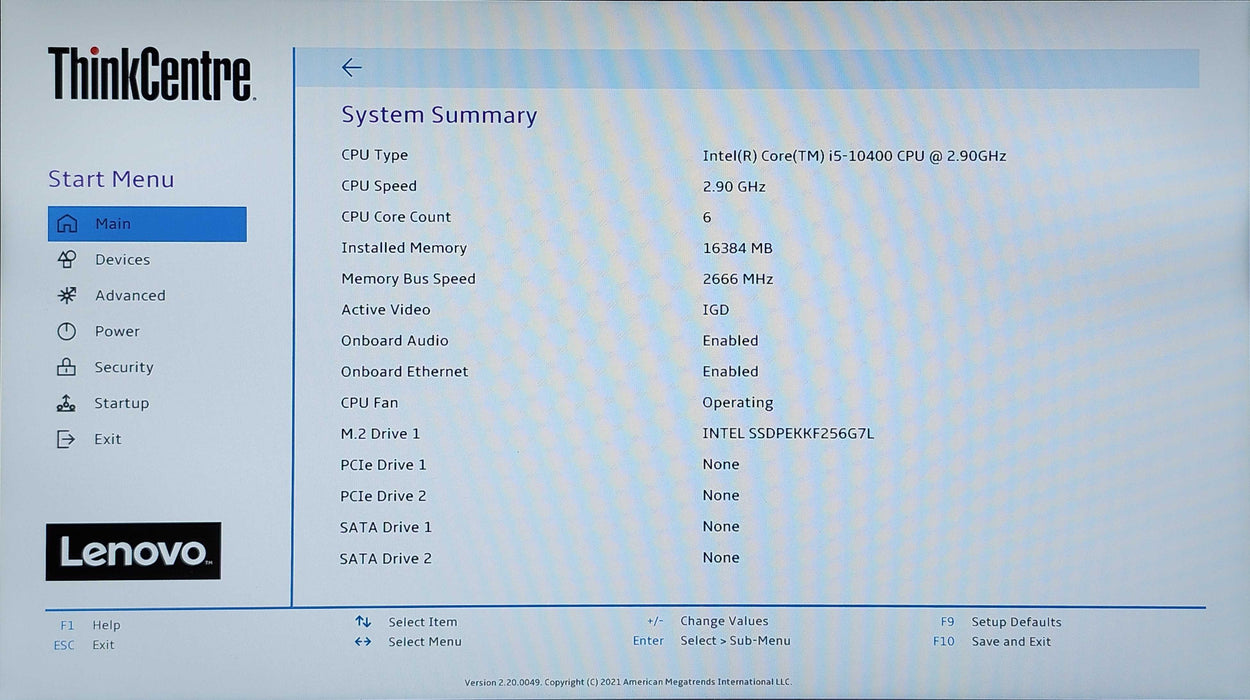Select the CPU Fan label
This screenshot has height=700, width=1250.
370,403
